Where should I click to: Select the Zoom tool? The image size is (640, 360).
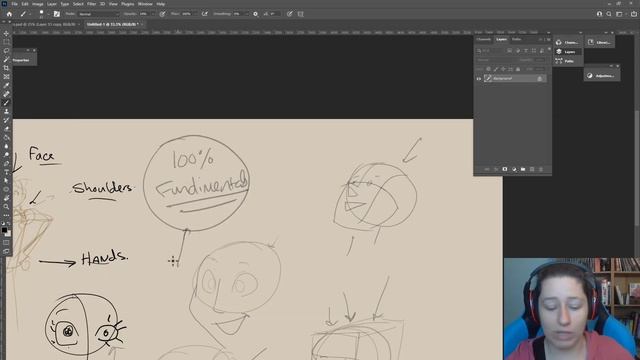(x=6, y=207)
